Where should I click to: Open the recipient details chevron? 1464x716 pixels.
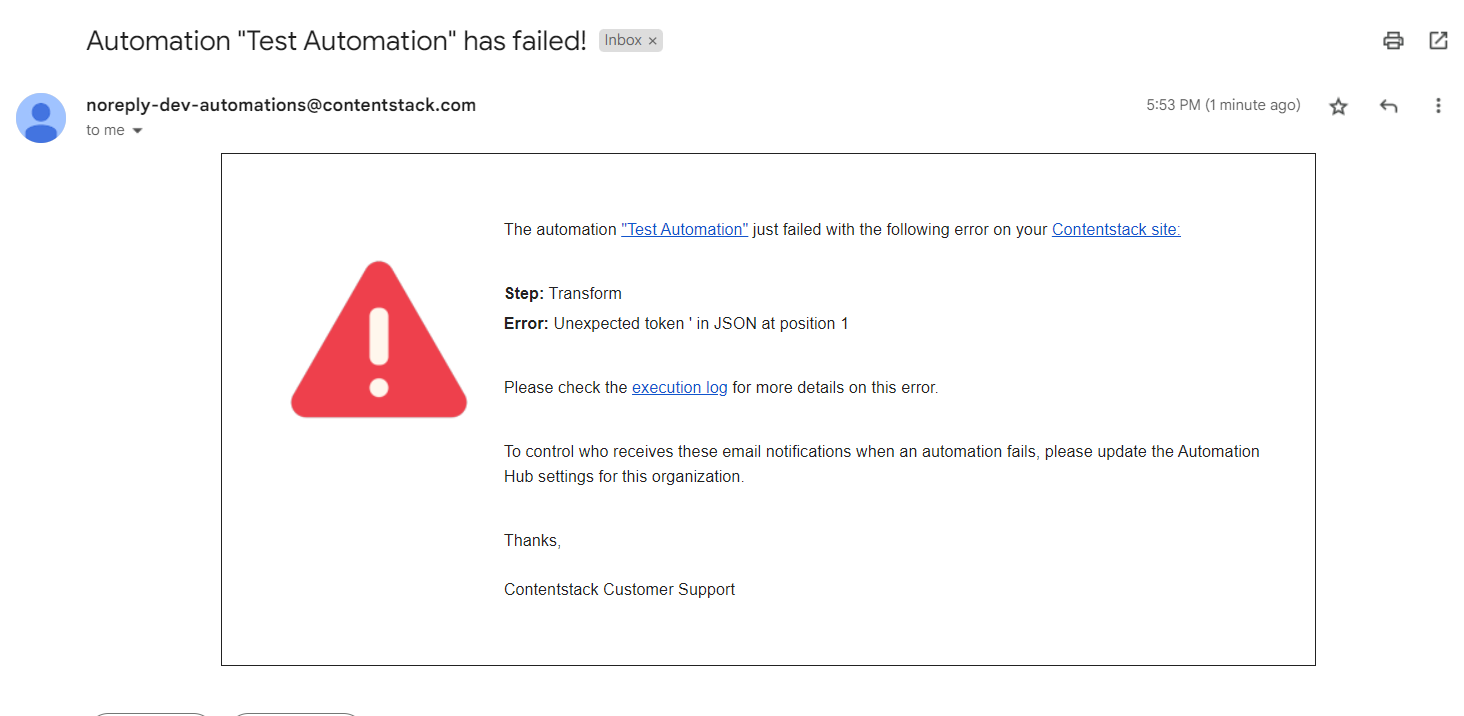[x=137, y=130]
